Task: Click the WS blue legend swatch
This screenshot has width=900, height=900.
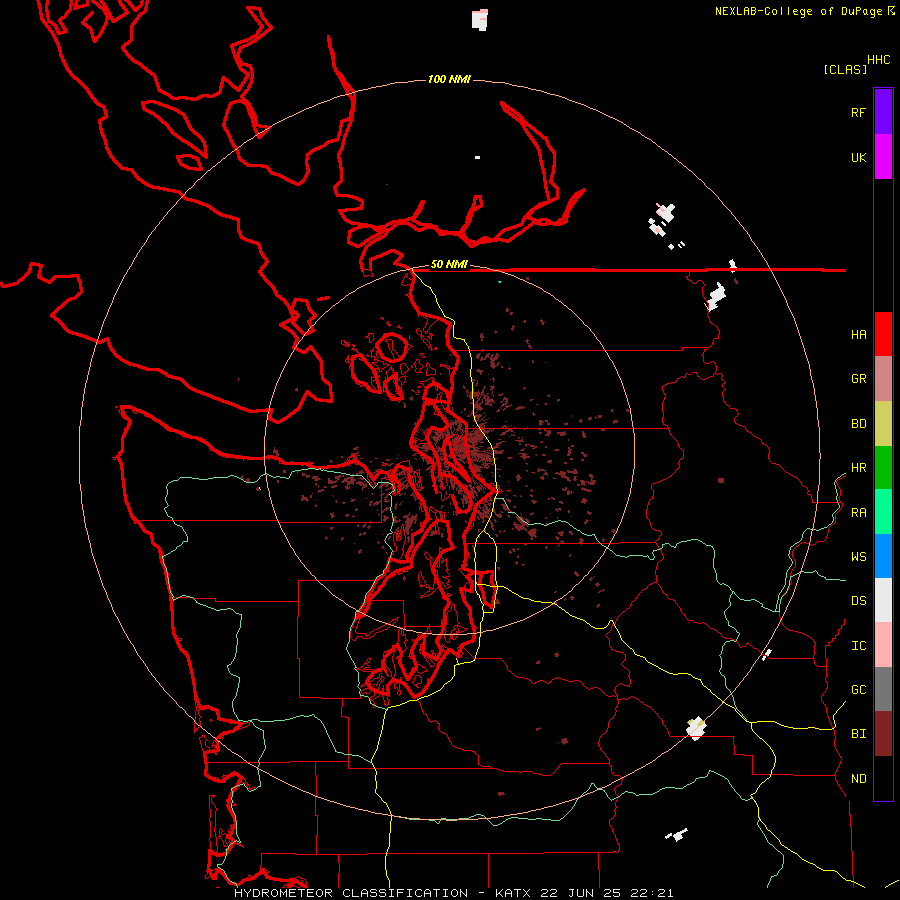Action: point(883,556)
